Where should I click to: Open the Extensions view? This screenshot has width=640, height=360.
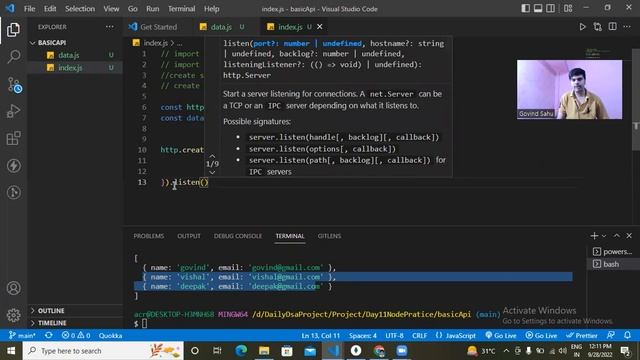(x=13, y=138)
